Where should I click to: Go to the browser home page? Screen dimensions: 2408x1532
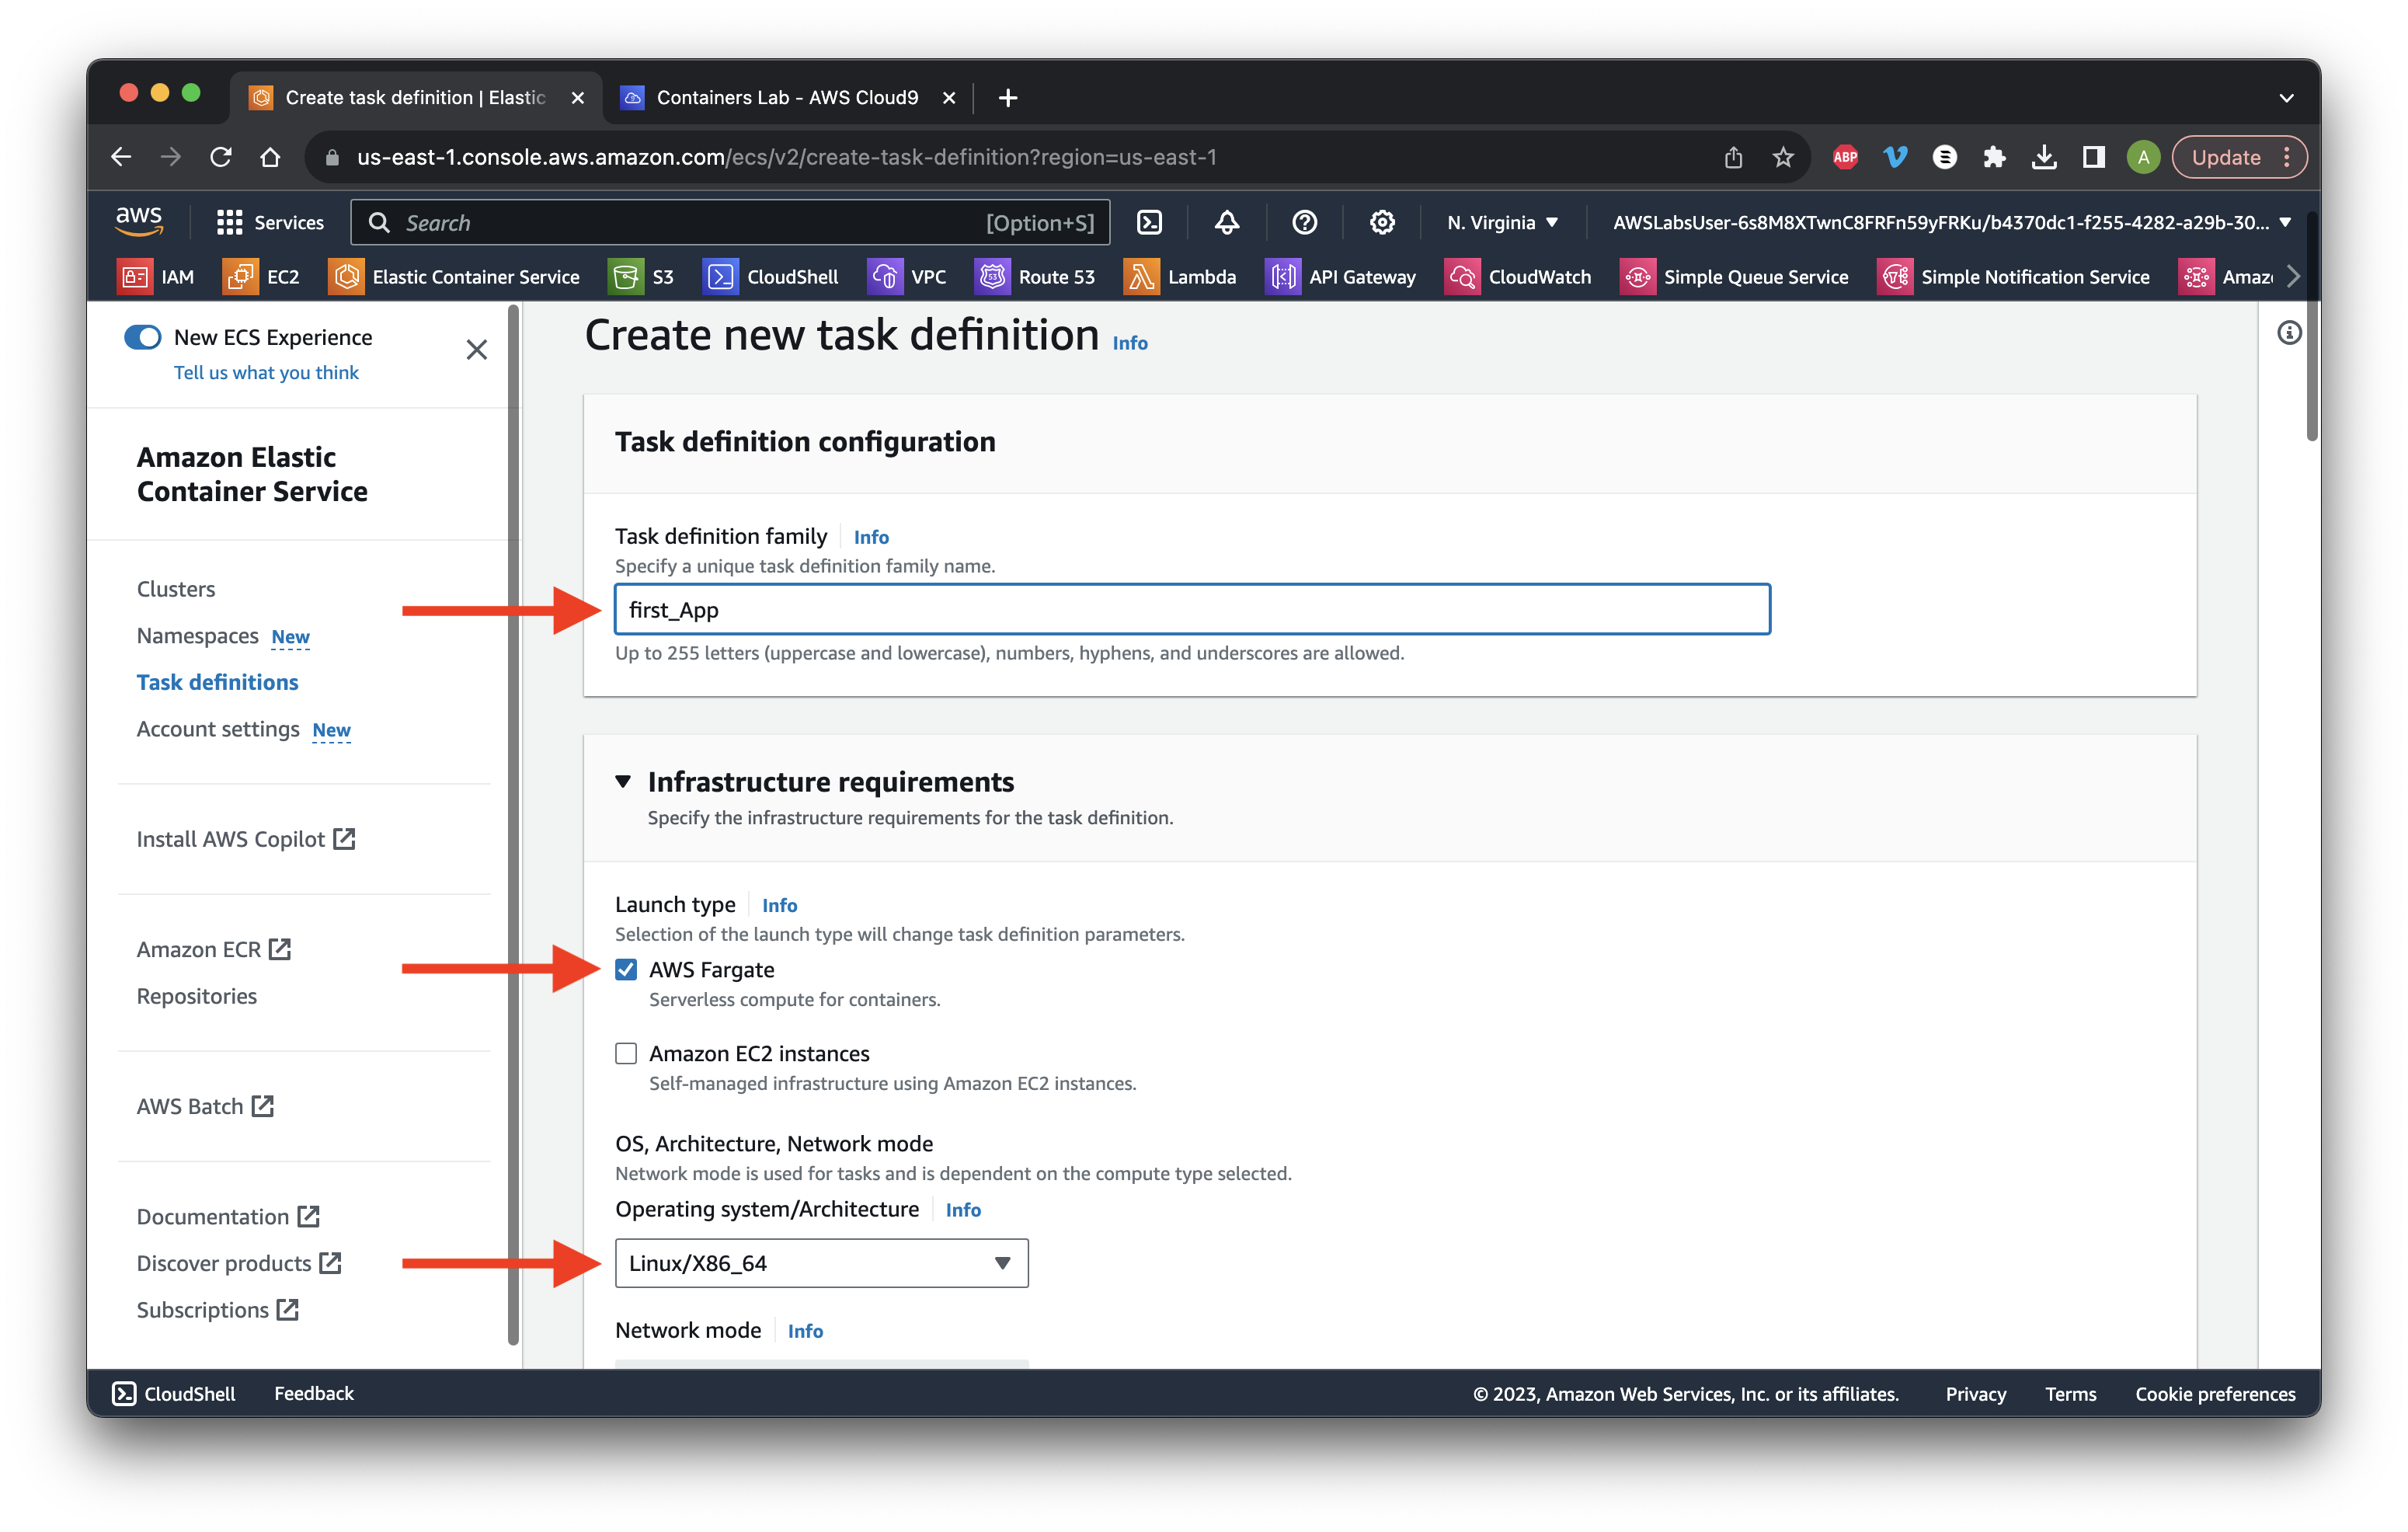(x=270, y=157)
